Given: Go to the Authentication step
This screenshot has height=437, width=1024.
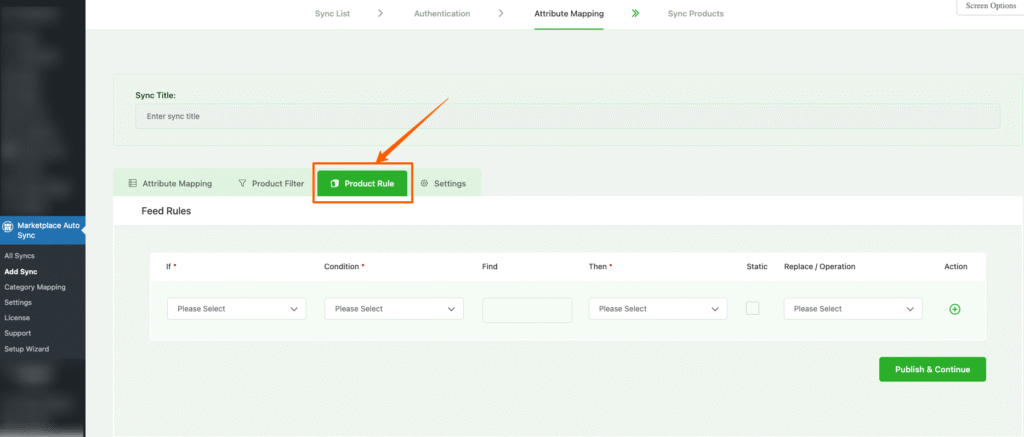Looking at the screenshot, I should tap(442, 13).
